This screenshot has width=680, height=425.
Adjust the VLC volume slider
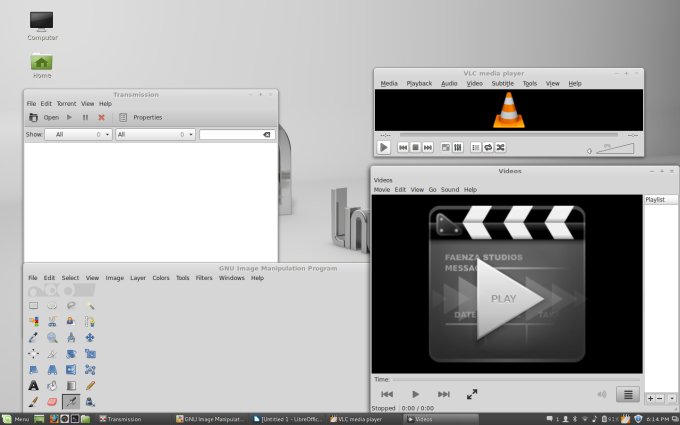615,148
